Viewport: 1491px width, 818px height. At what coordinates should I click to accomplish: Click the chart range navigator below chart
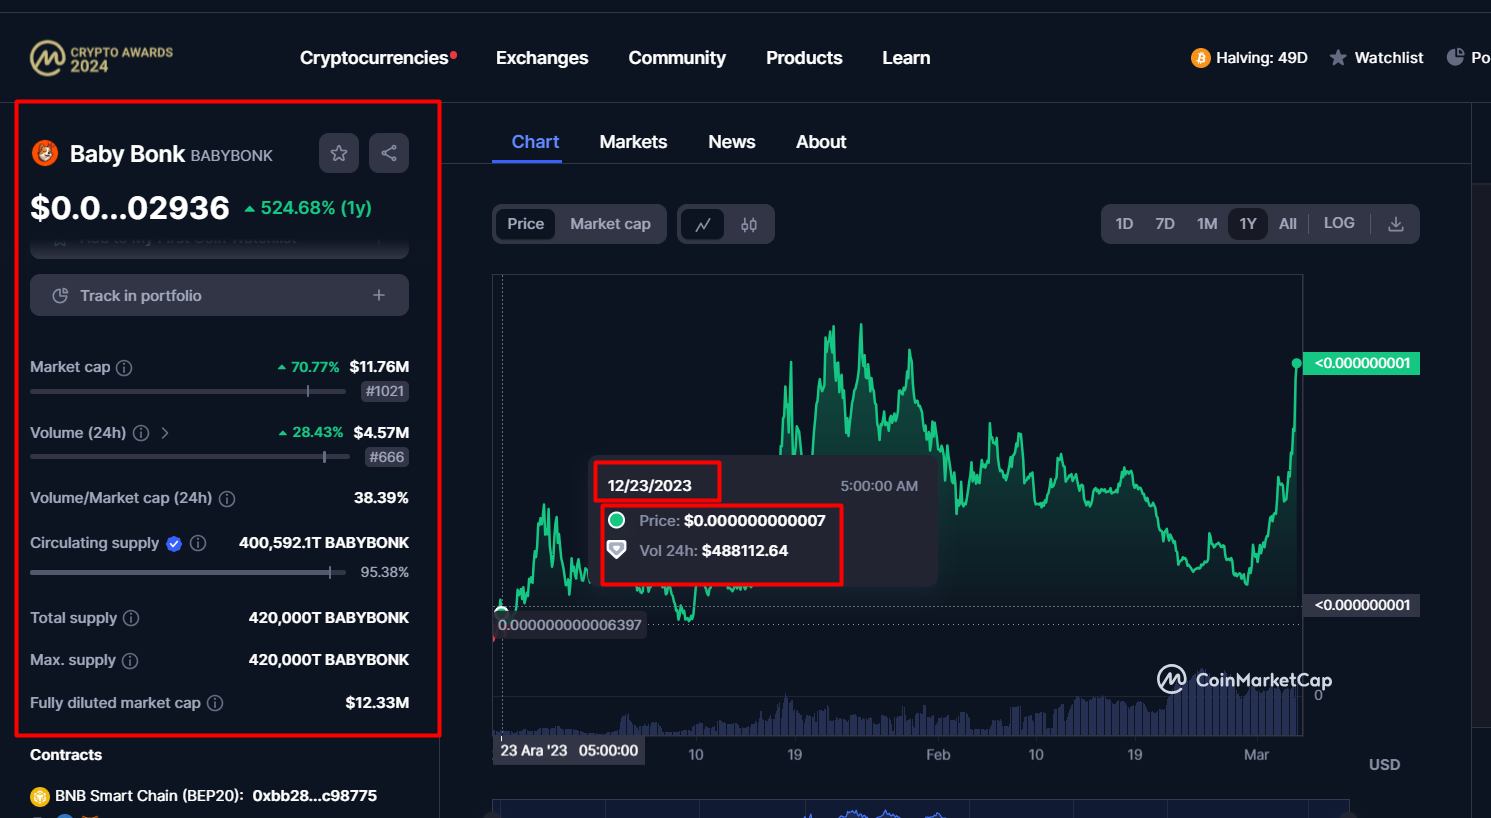coord(921,808)
